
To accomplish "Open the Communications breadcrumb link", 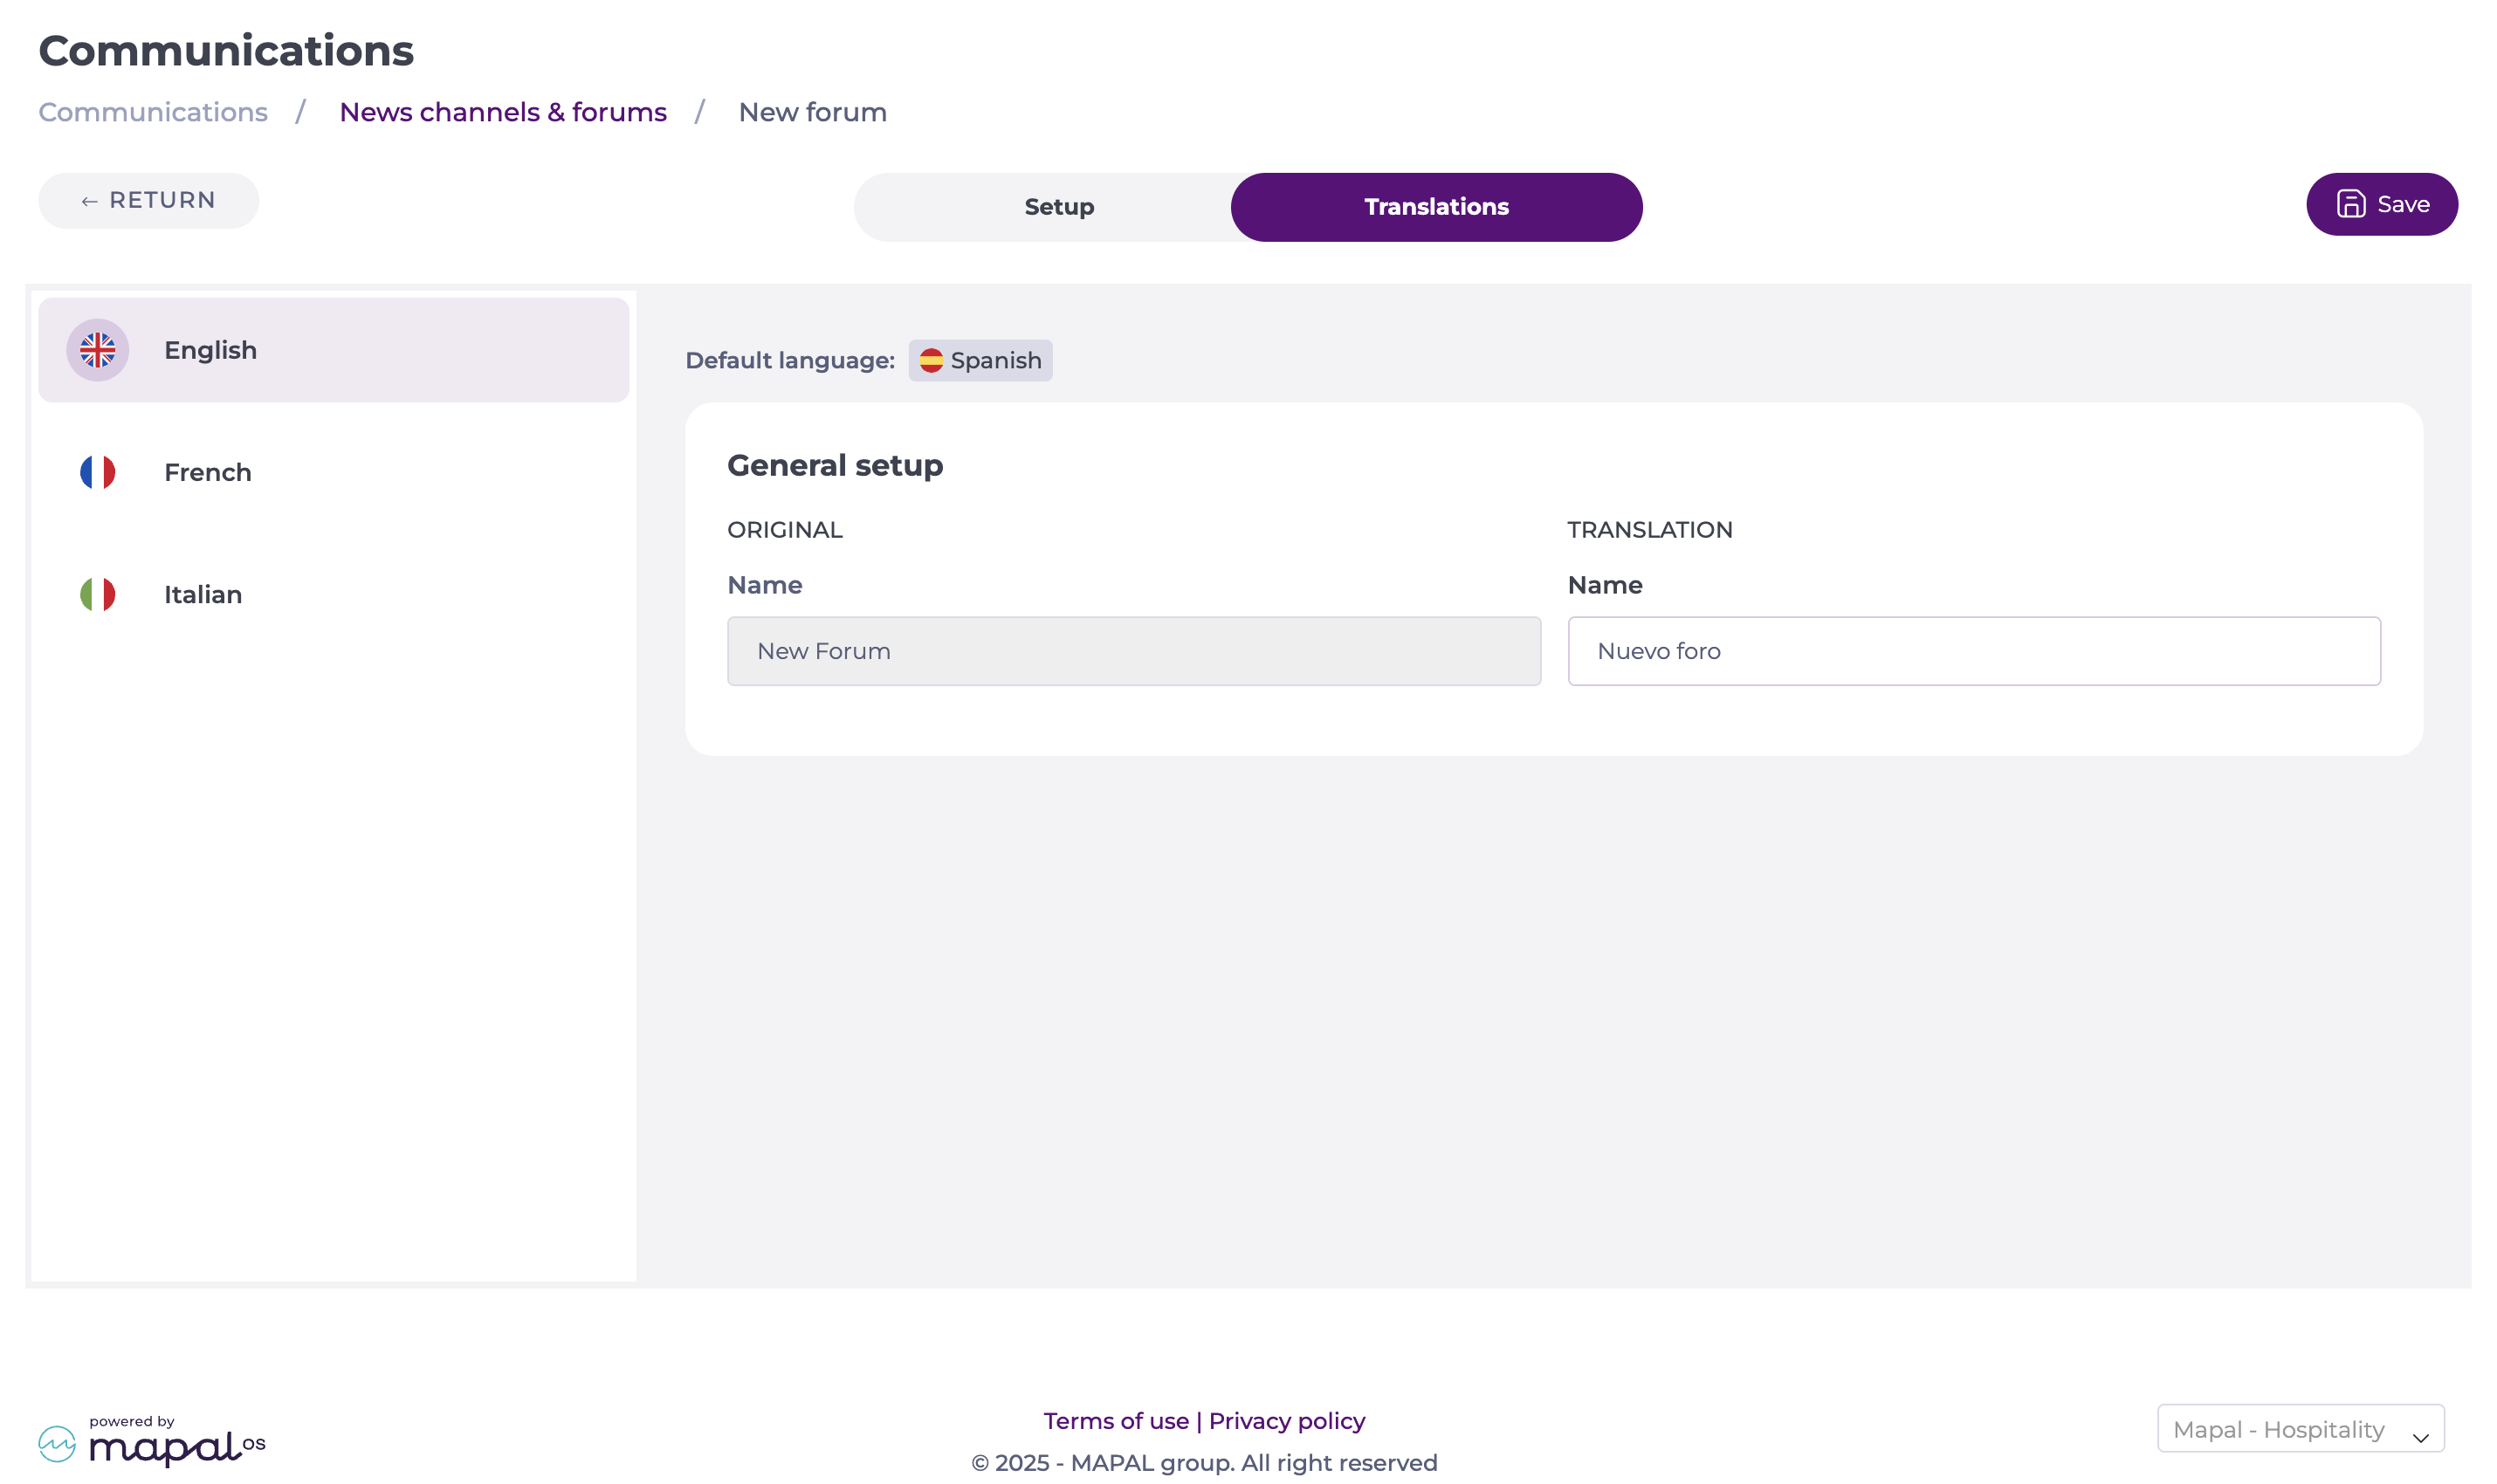I will point(153,112).
